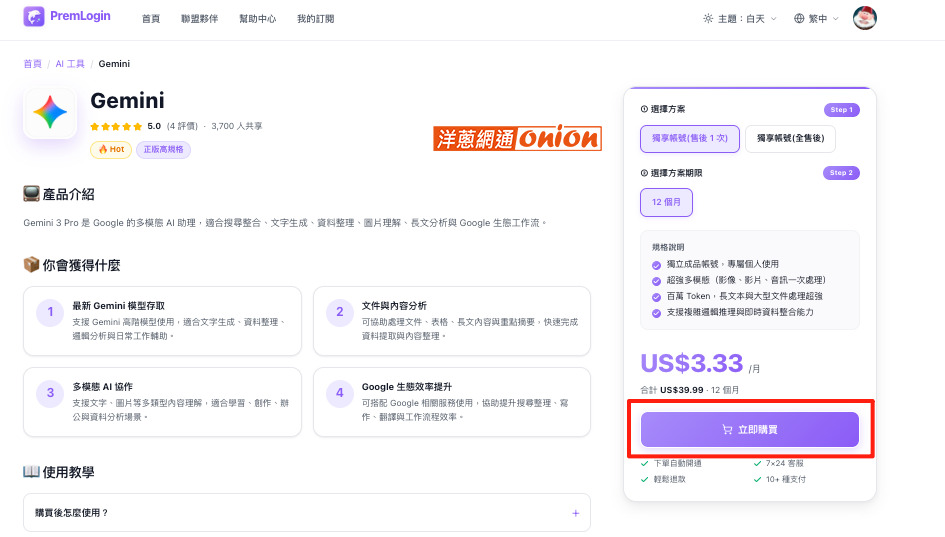The image size is (945, 537).
Task: Open 我的訂閱 navigation item
Action: (315, 19)
